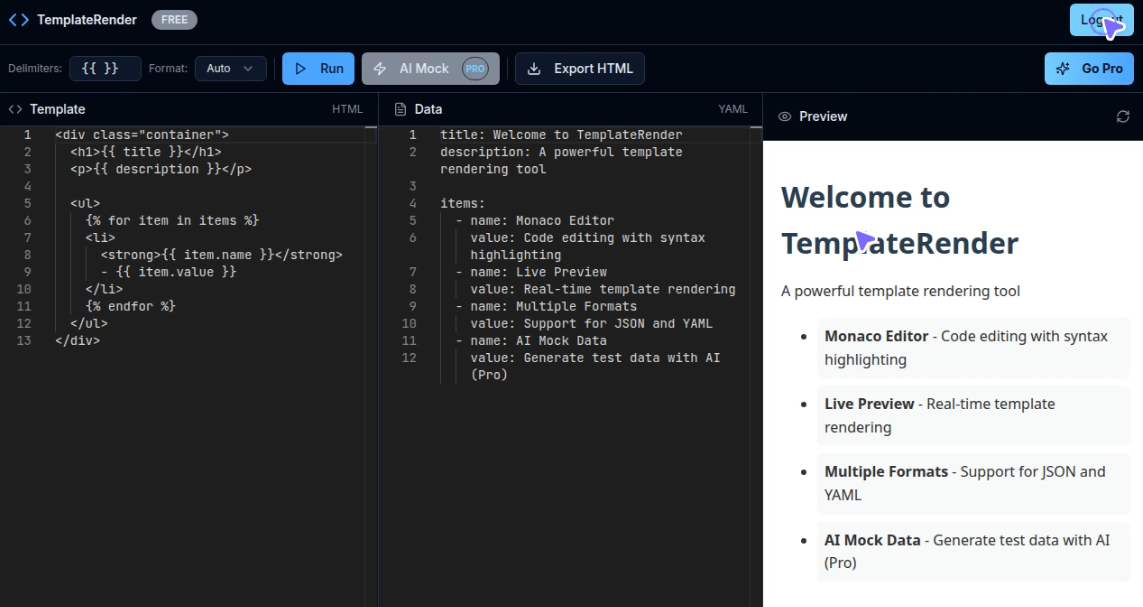Click the sparkles icon on Go Pro button
The width and height of the screenshot is (1143, 607).
pyautogui.click(x=1063, y=68)
